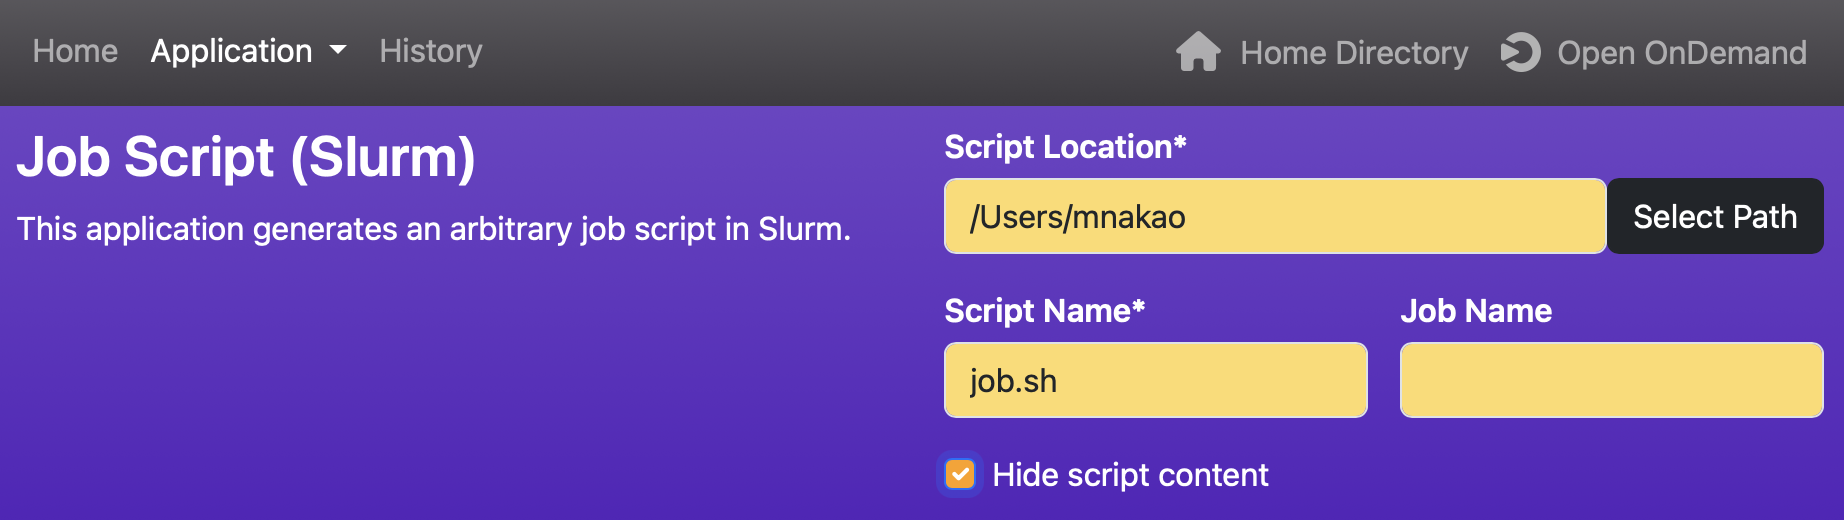
Task: Uncheck the Hide script content checkbox
Action: tap(960, 474)
